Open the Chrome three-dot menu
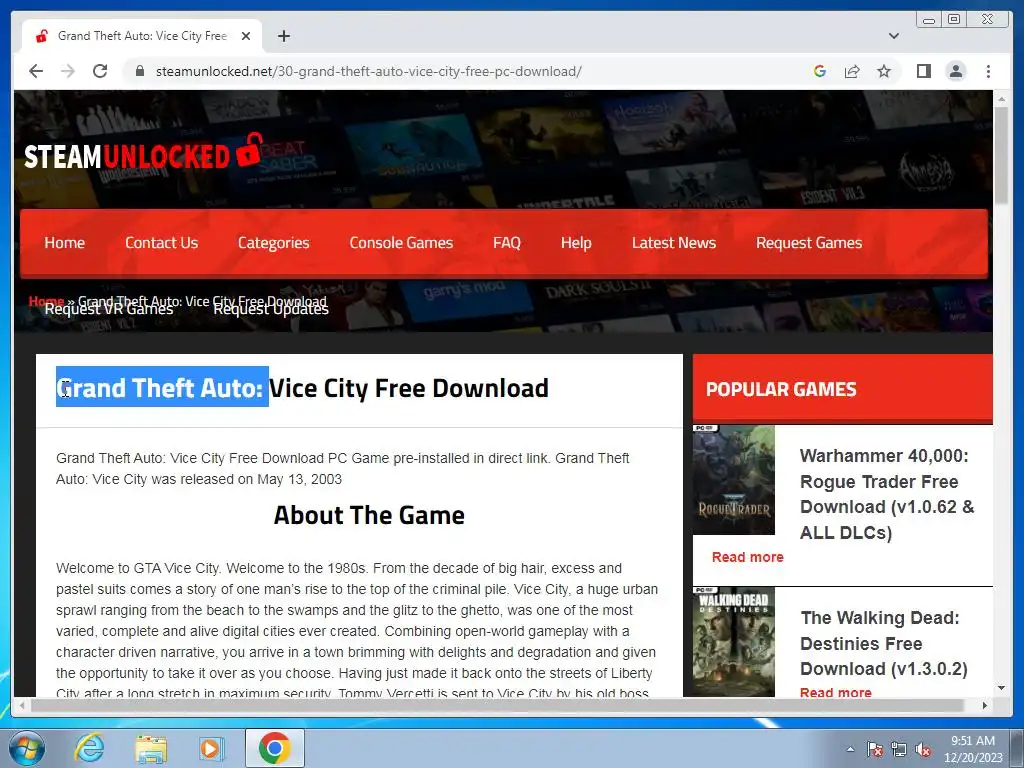This screenshot has width=1024, height=768. 988,71
